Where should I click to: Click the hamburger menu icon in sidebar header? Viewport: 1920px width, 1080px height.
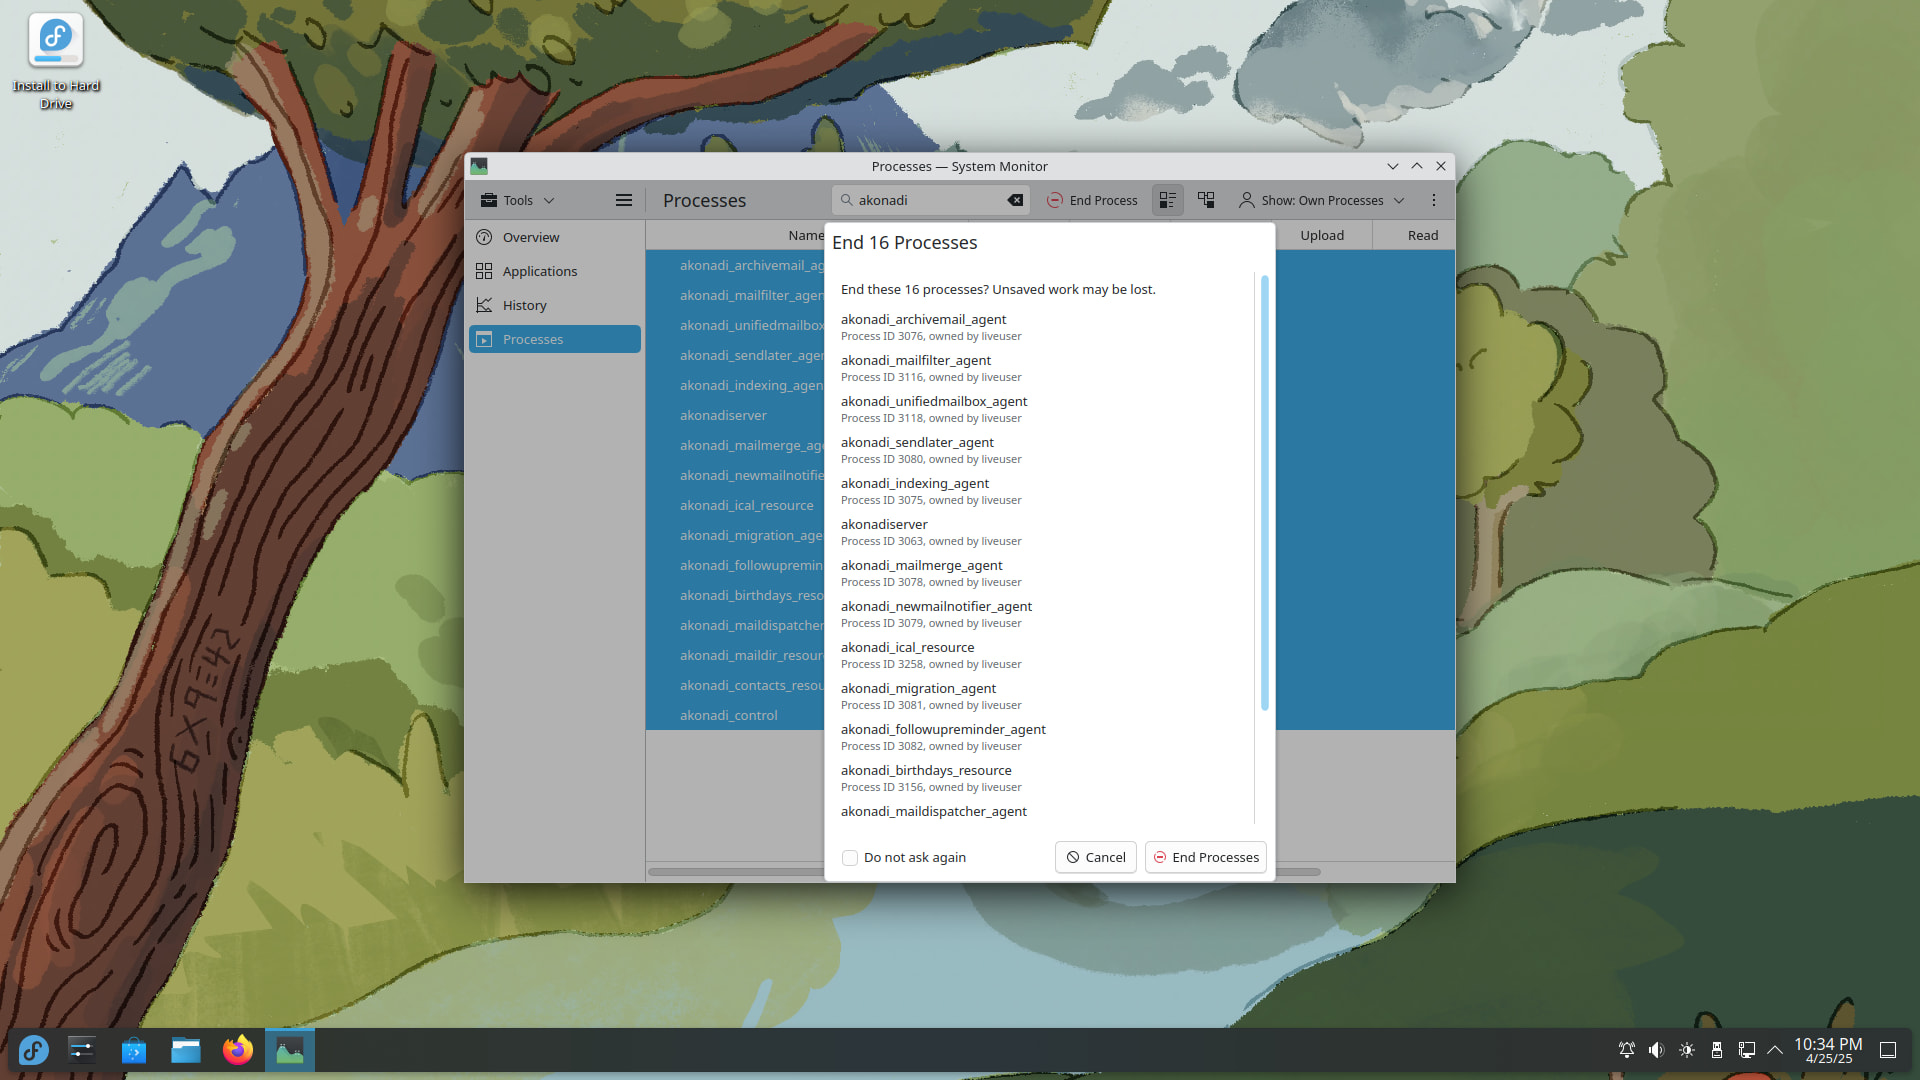(x=623, y=200)
